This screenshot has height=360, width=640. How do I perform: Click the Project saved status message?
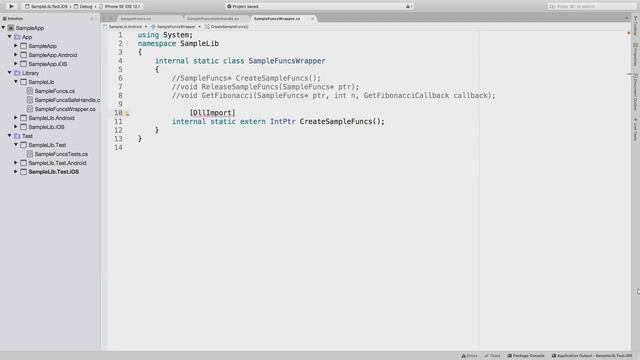[243, 7]
